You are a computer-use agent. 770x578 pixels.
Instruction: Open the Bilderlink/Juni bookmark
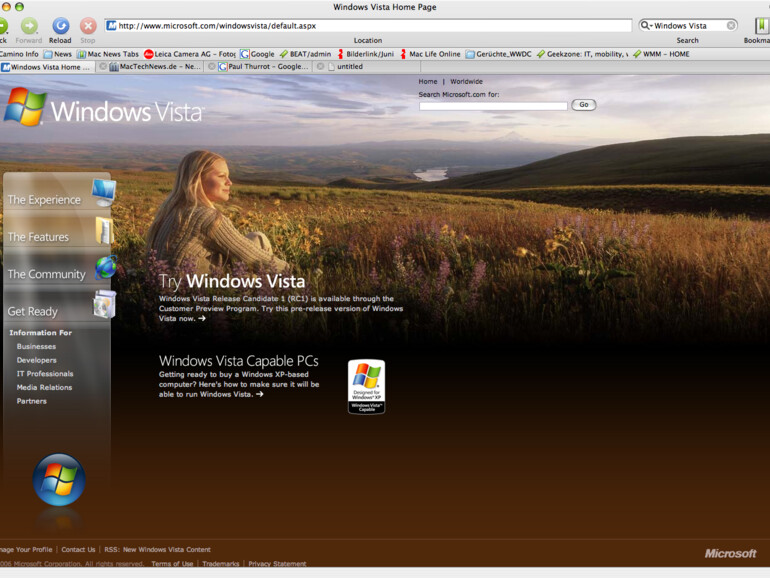click(x=365, y=54)
